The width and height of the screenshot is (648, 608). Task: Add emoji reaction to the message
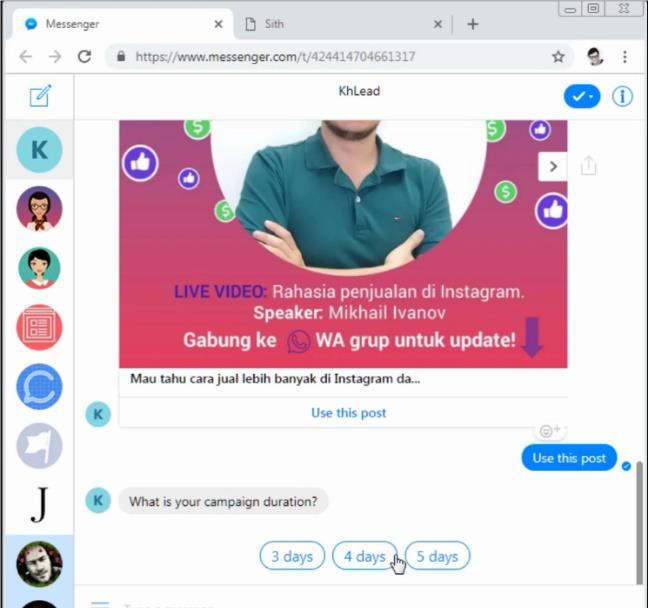click(x=550, y=431)
